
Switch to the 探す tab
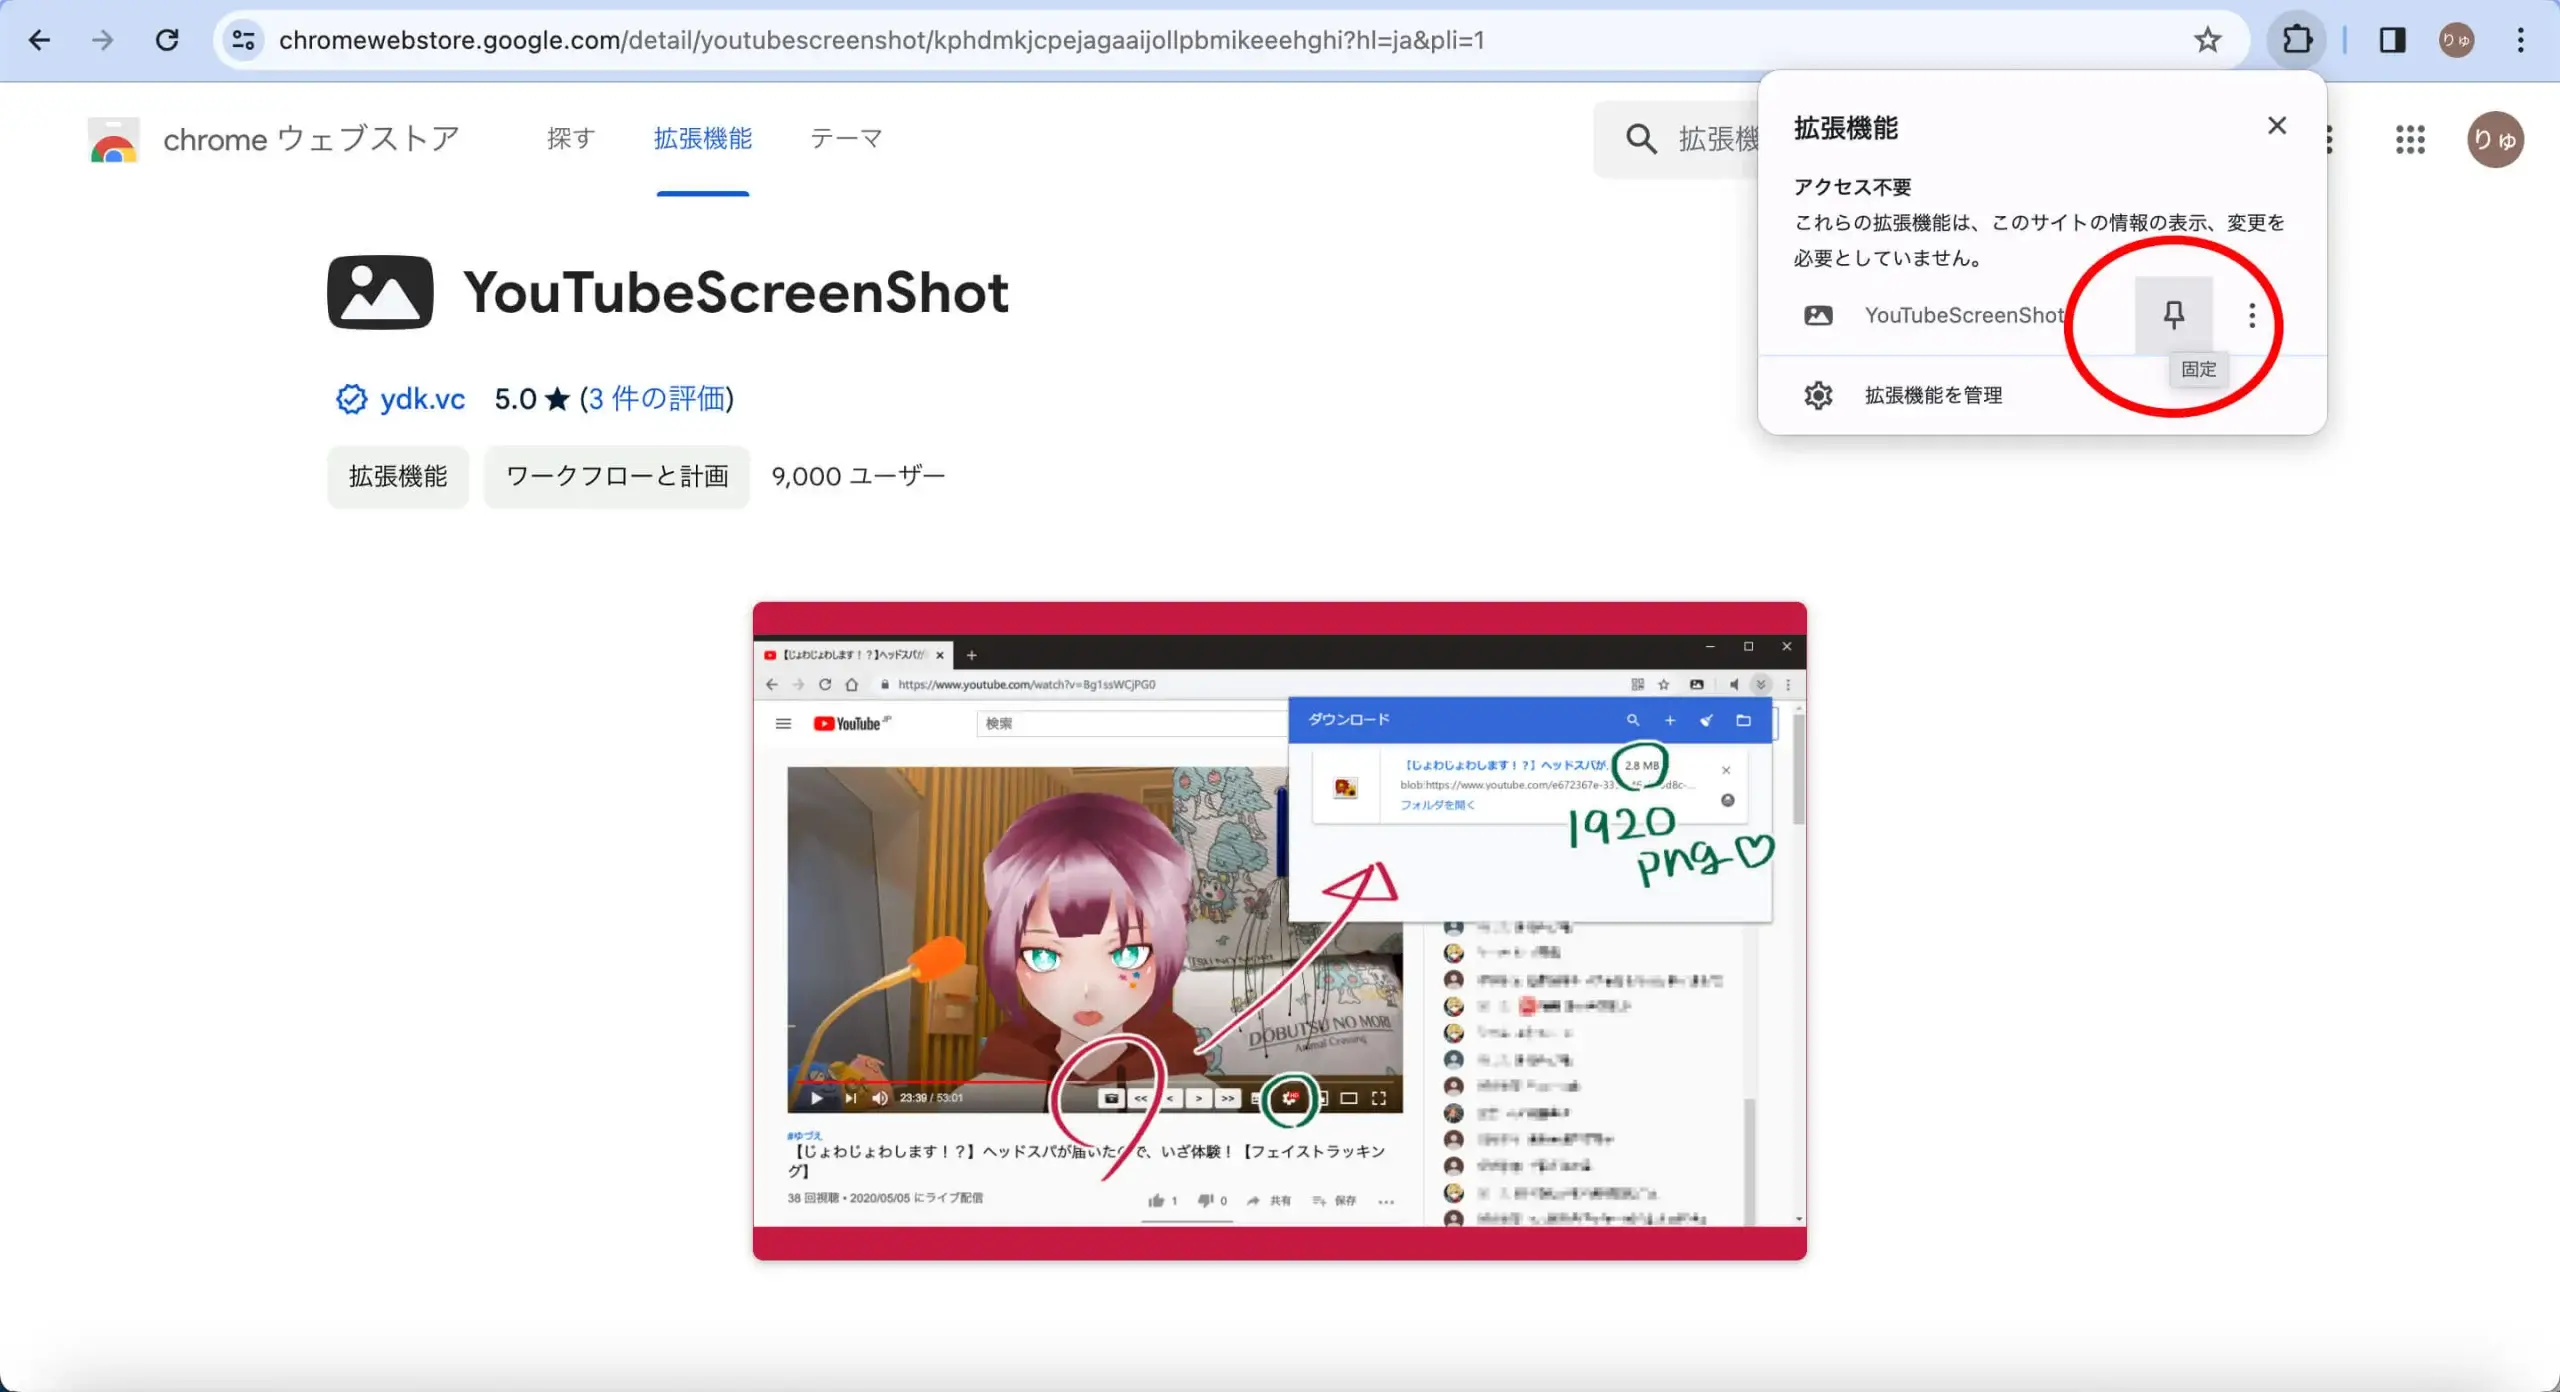571,139
